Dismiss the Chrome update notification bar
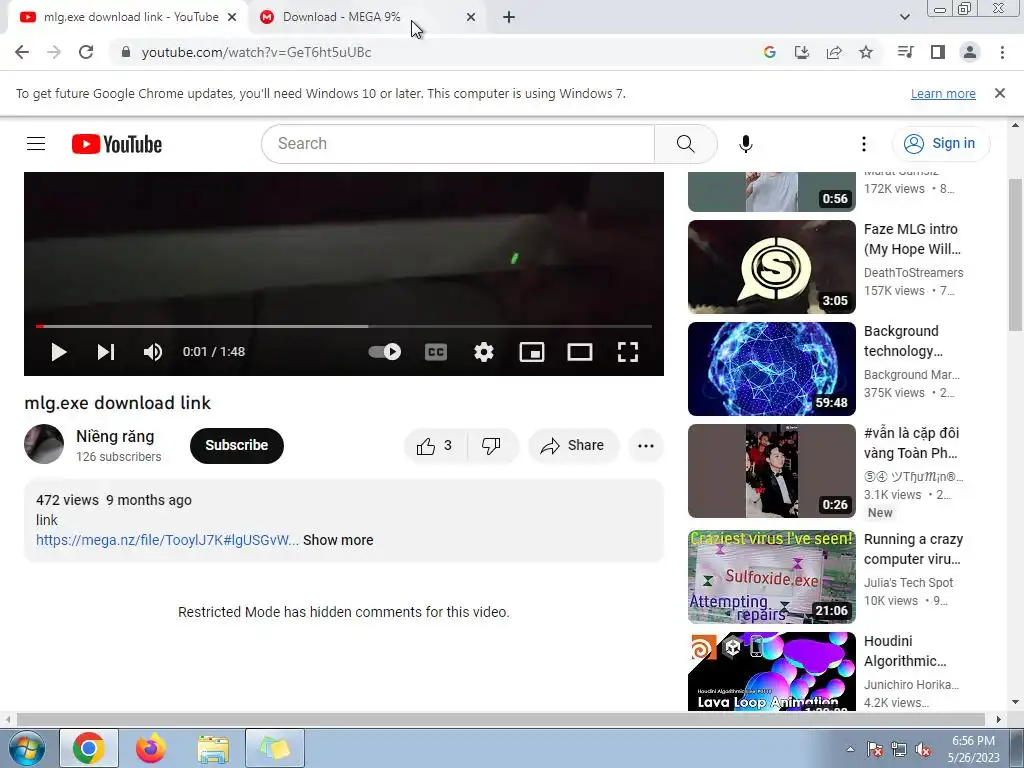Screen dimensions: 1024x768 1000,93
